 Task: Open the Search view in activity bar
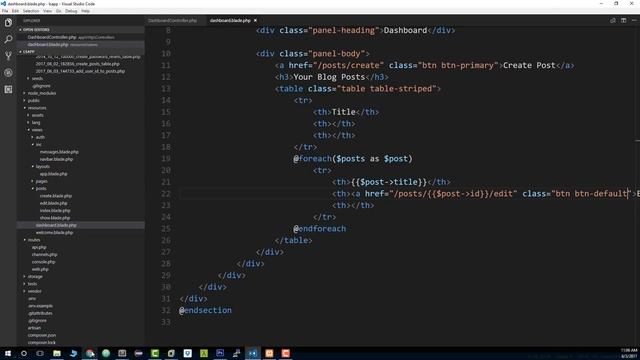tap(8, 39)
